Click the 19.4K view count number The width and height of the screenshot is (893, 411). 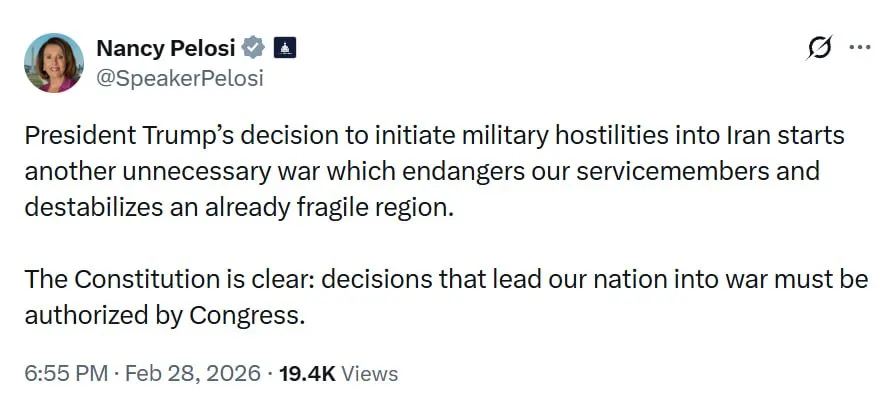[308, 374]
